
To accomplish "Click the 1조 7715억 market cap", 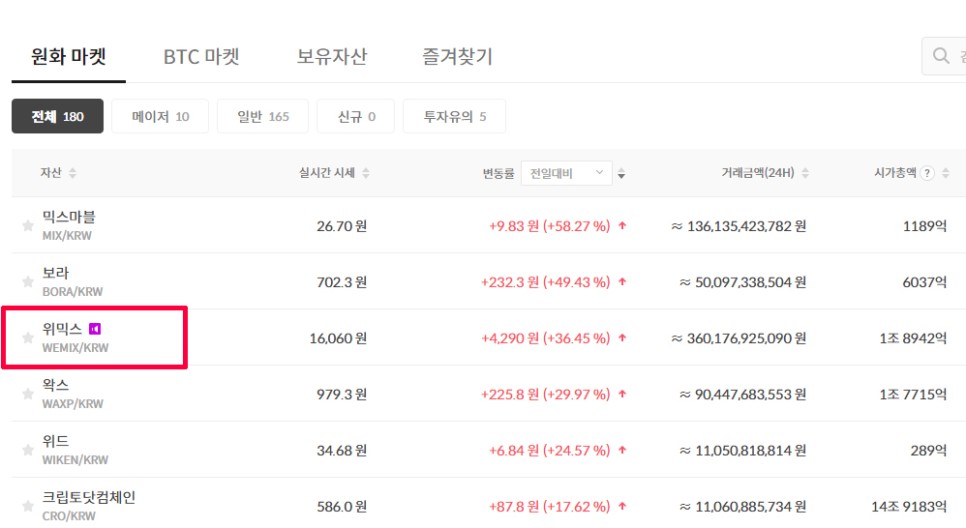I will tap(913, 394).
